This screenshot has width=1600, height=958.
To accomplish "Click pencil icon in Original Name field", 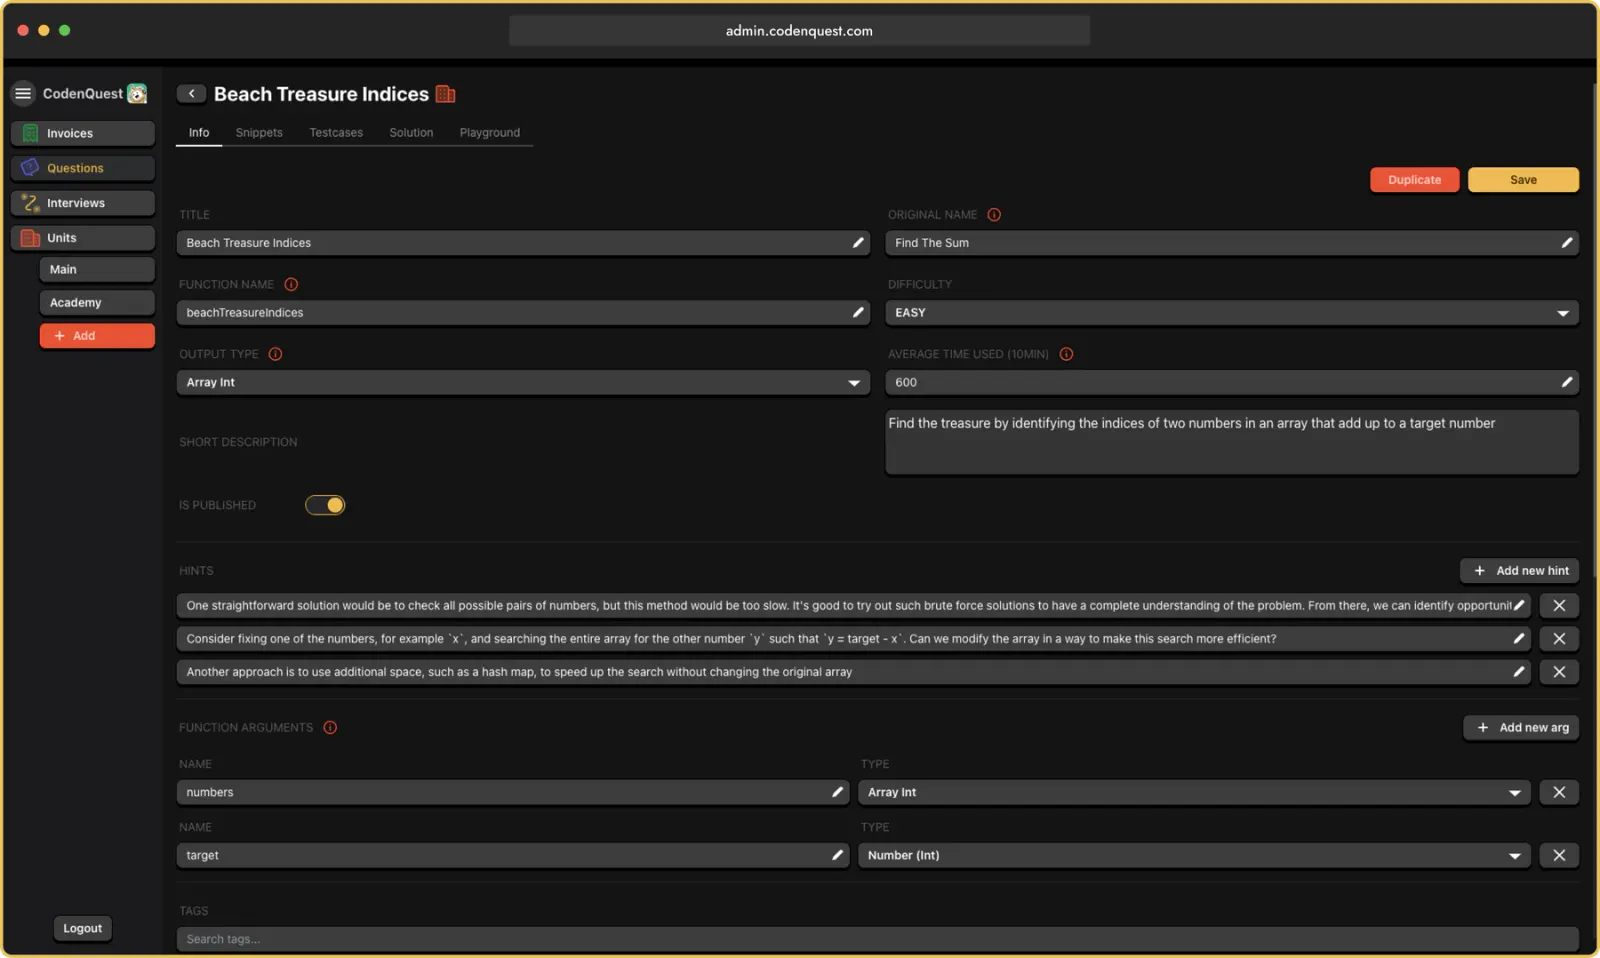I will coord(1566,243).
